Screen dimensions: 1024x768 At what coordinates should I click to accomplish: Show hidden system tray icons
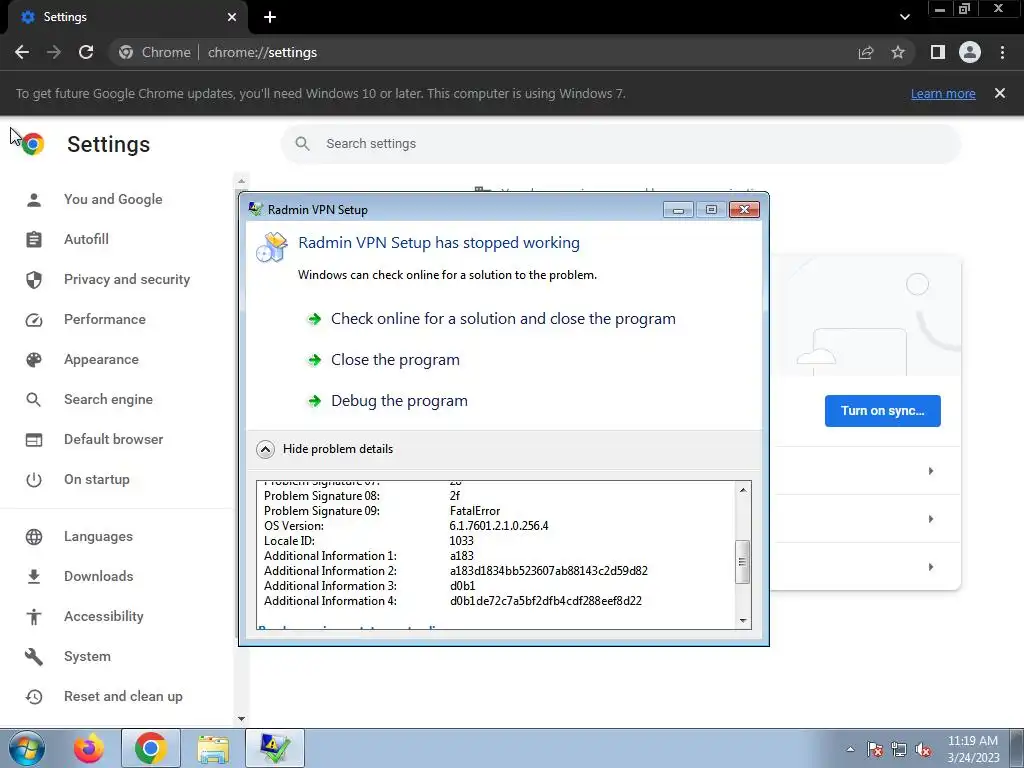pyautogui.click(x=850, y=749)
